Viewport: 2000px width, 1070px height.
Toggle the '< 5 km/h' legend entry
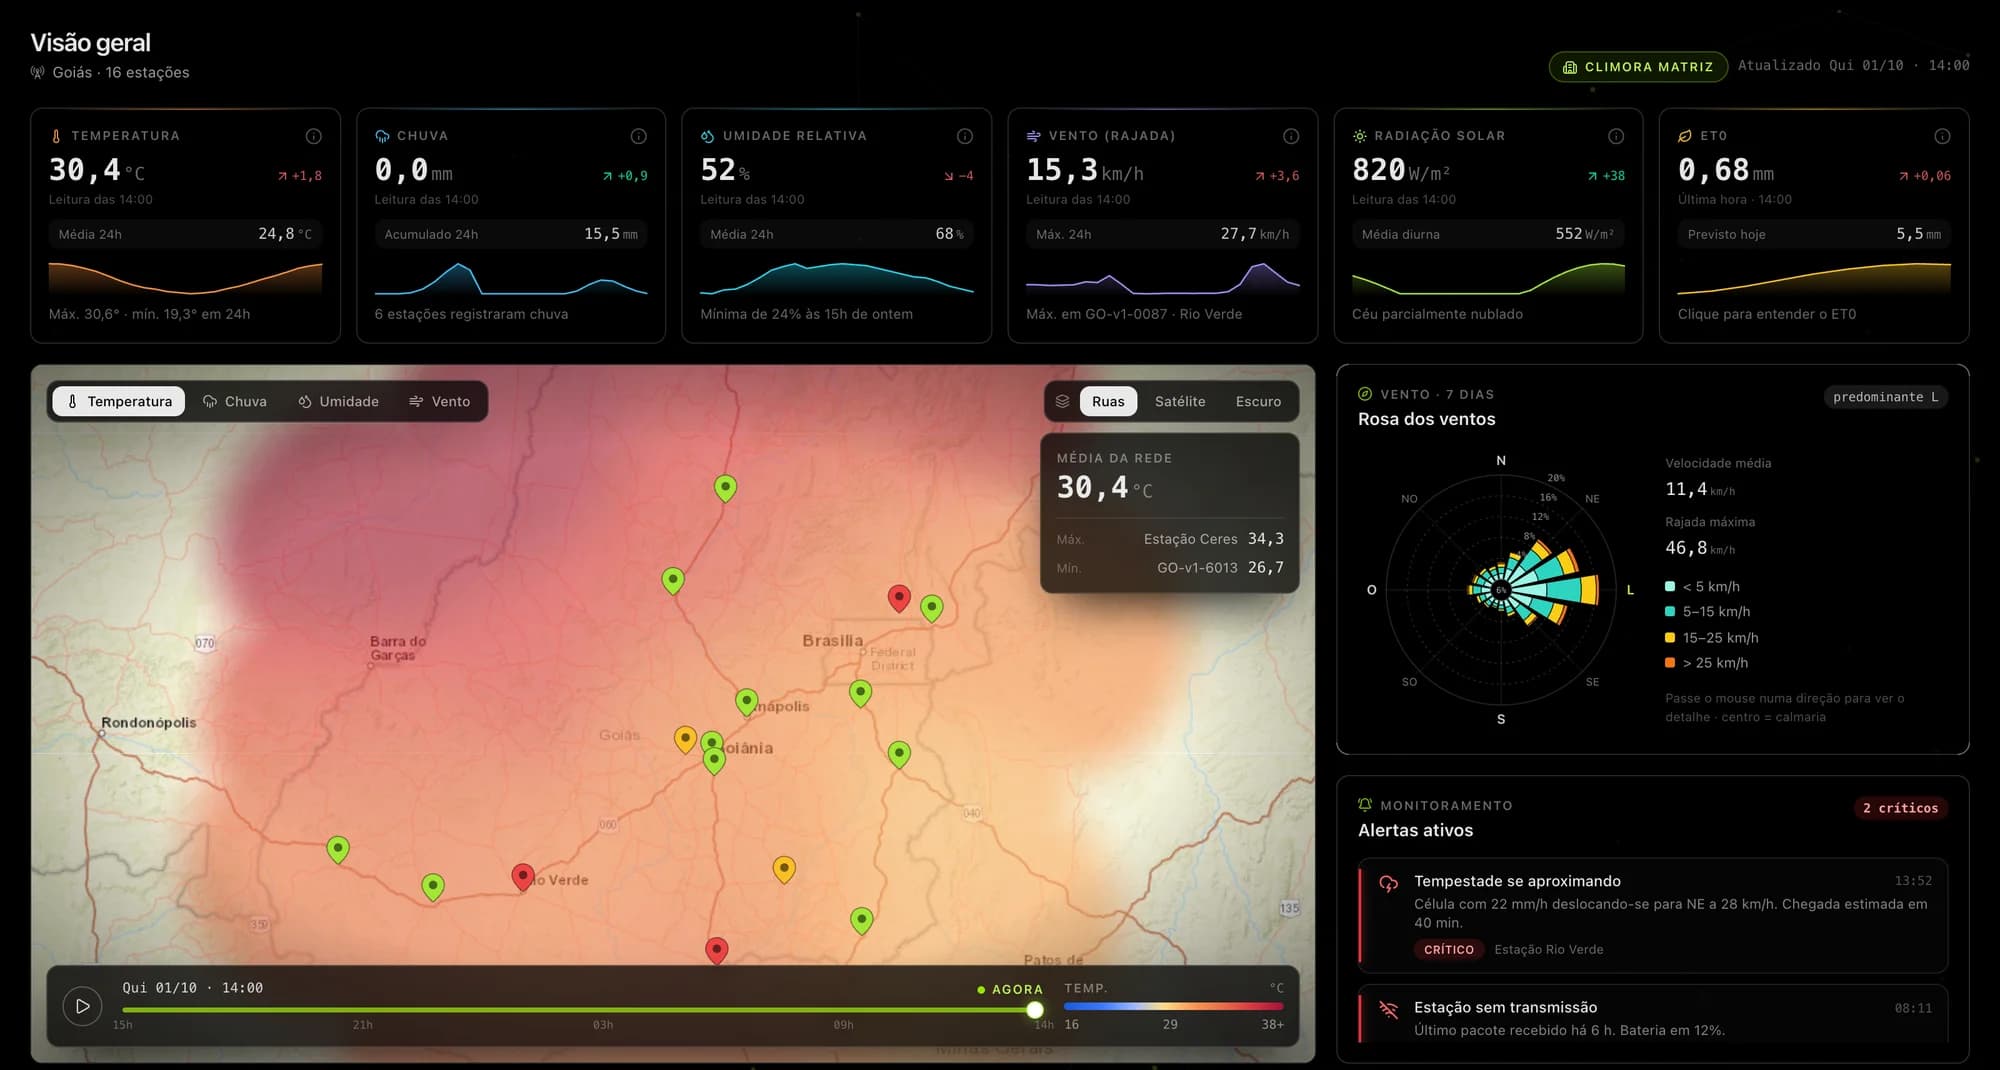coord(1702,587)
